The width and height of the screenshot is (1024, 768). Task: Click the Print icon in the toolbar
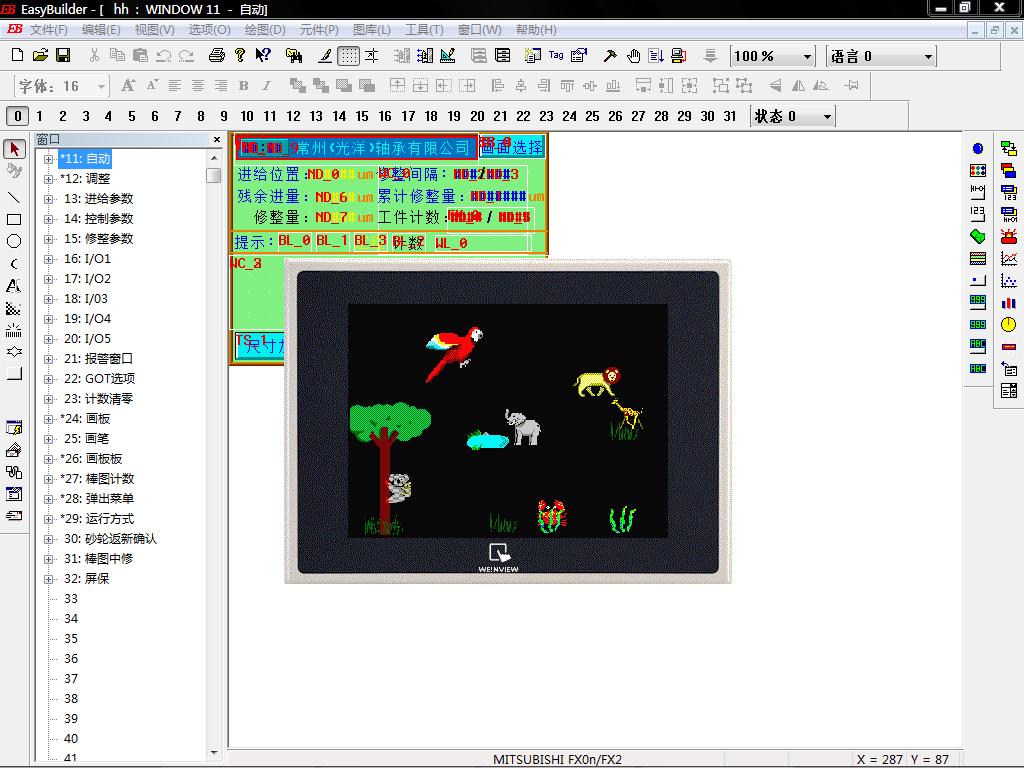[217, 56]
